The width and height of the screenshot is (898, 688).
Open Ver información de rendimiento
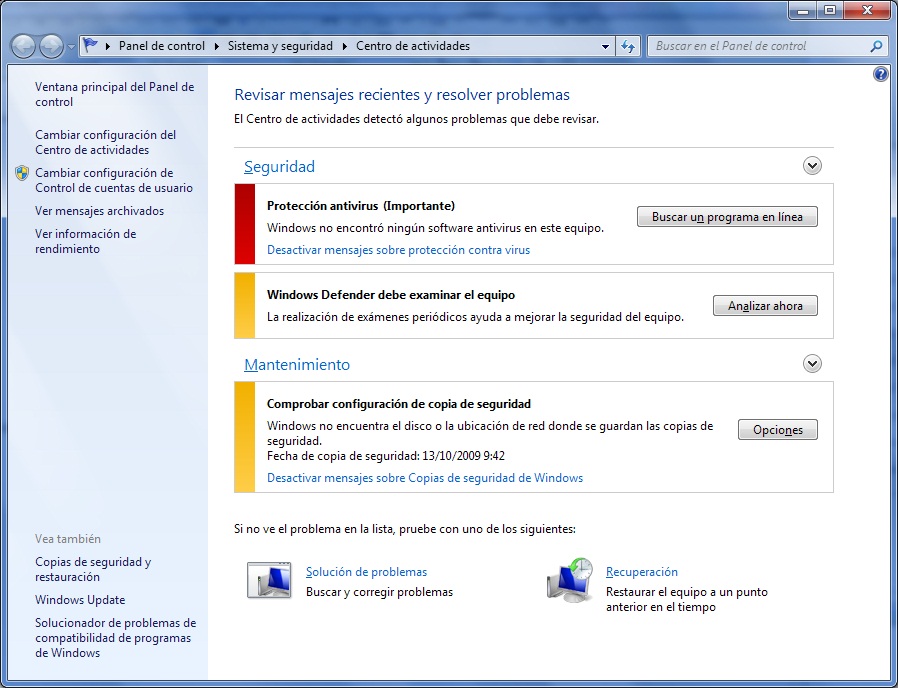pyautogui.click(x=85, y=241)
